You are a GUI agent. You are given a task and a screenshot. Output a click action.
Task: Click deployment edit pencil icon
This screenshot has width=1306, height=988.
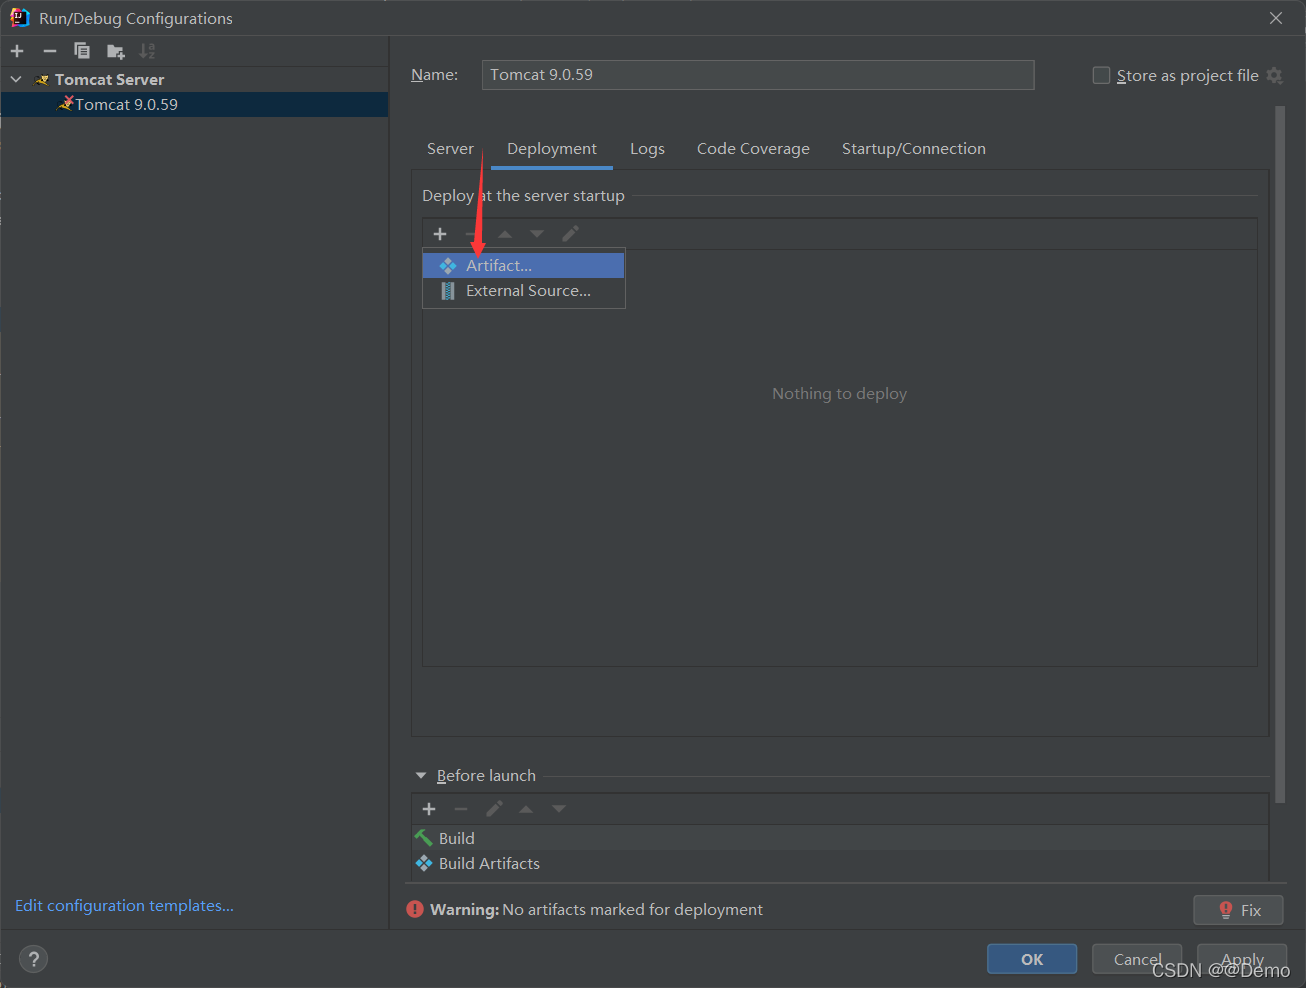(570, 234)
